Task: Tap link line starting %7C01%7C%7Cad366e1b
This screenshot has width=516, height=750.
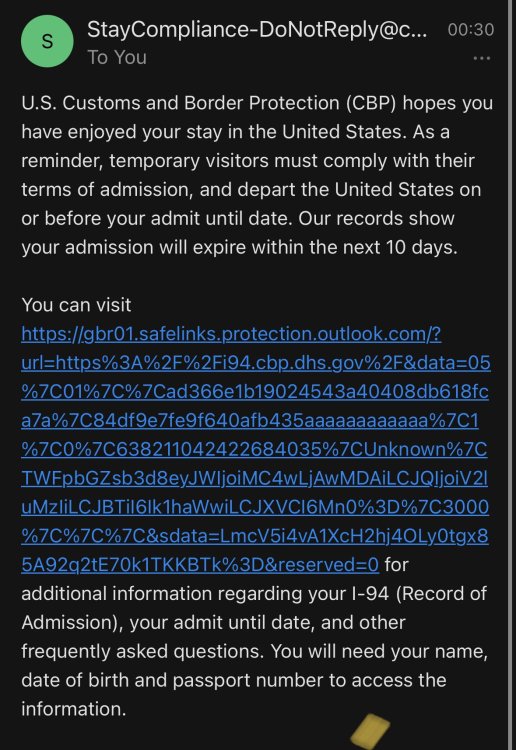Action: tap(255, 391)
